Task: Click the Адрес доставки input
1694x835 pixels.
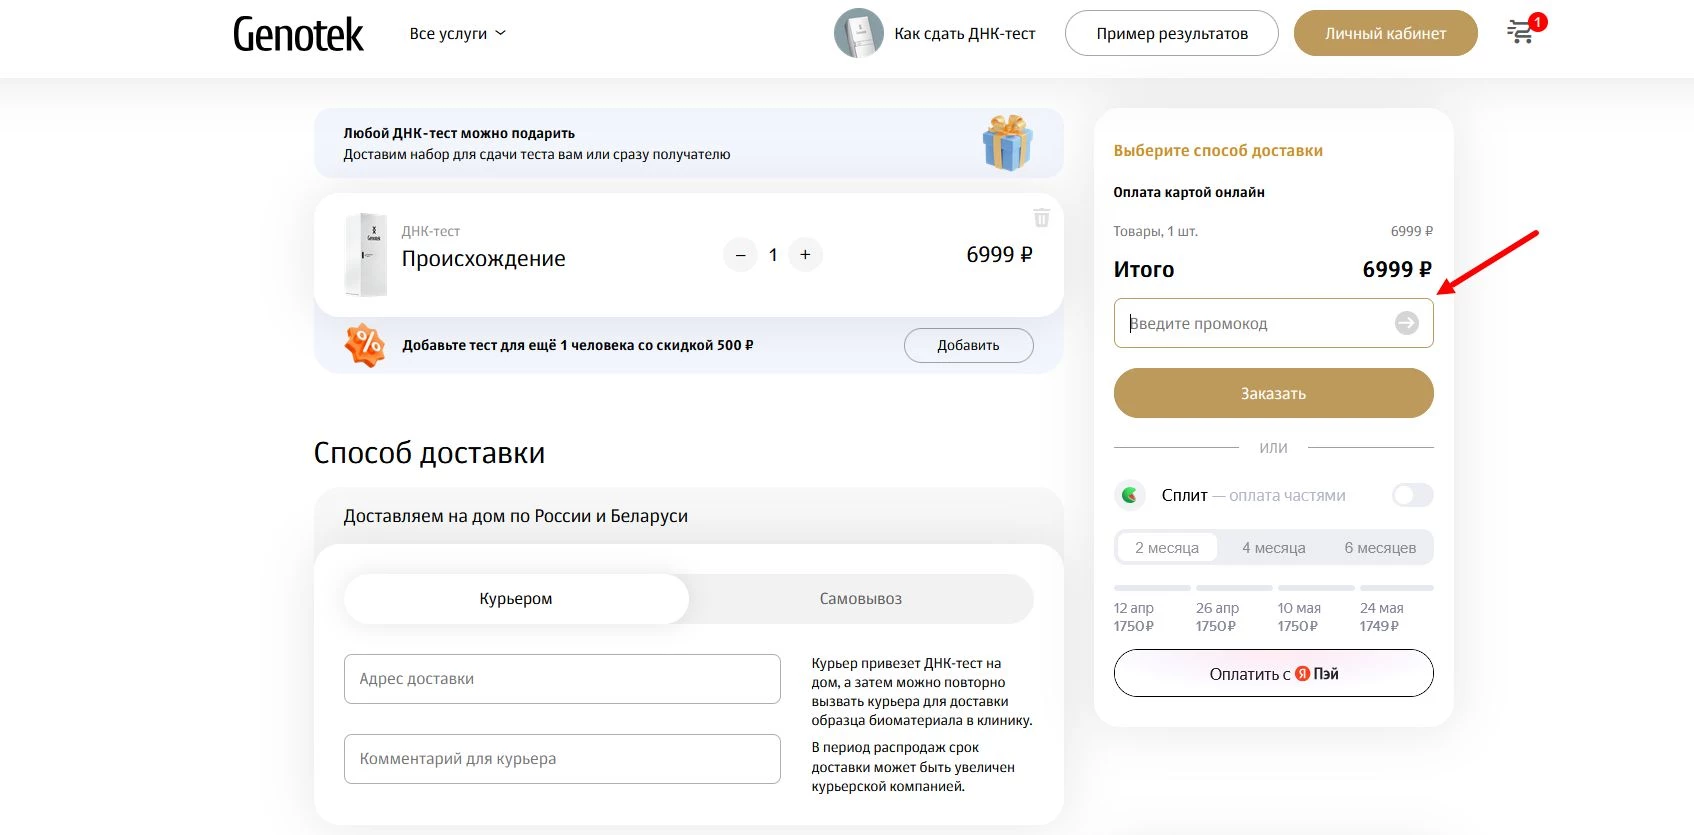Action: point(562,679)
